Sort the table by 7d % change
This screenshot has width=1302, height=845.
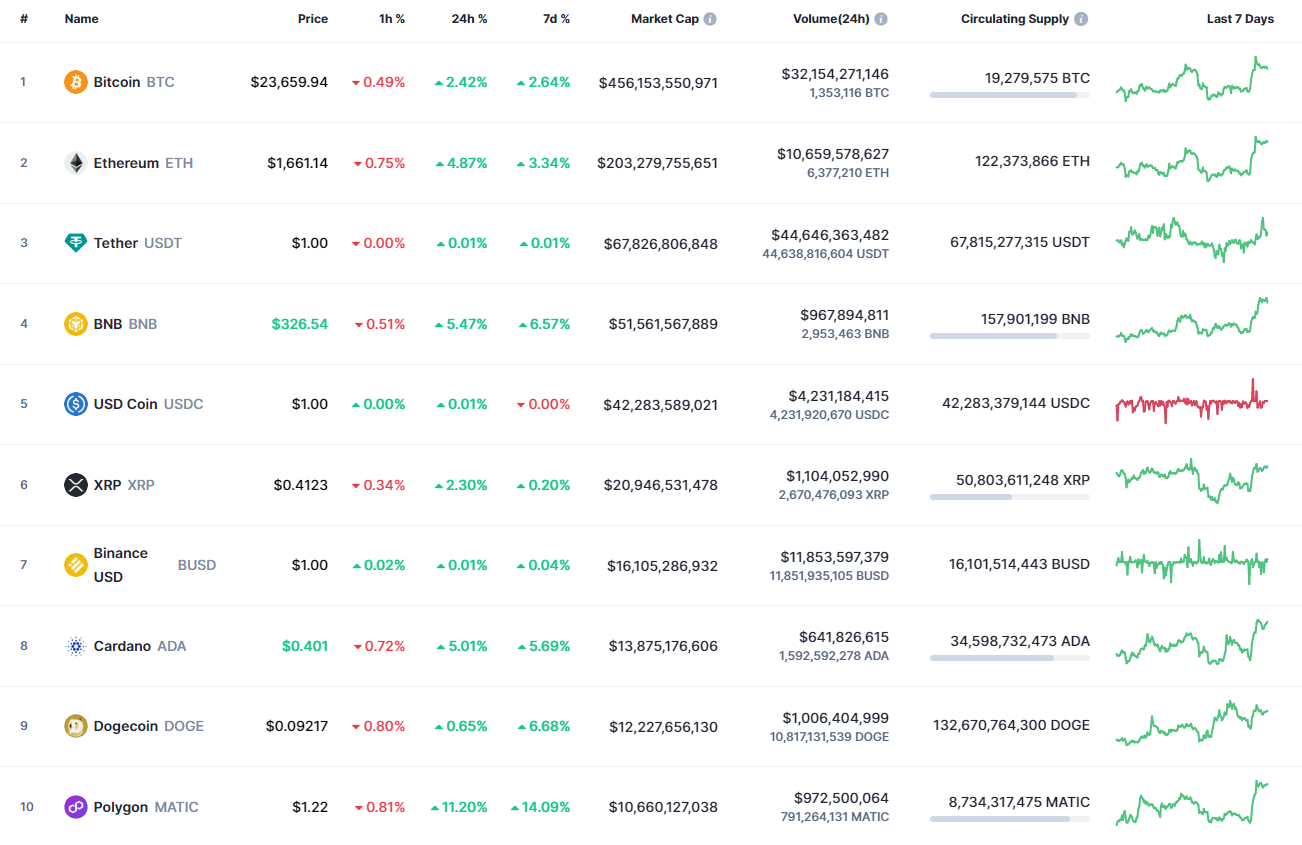[x=556, y=18]
